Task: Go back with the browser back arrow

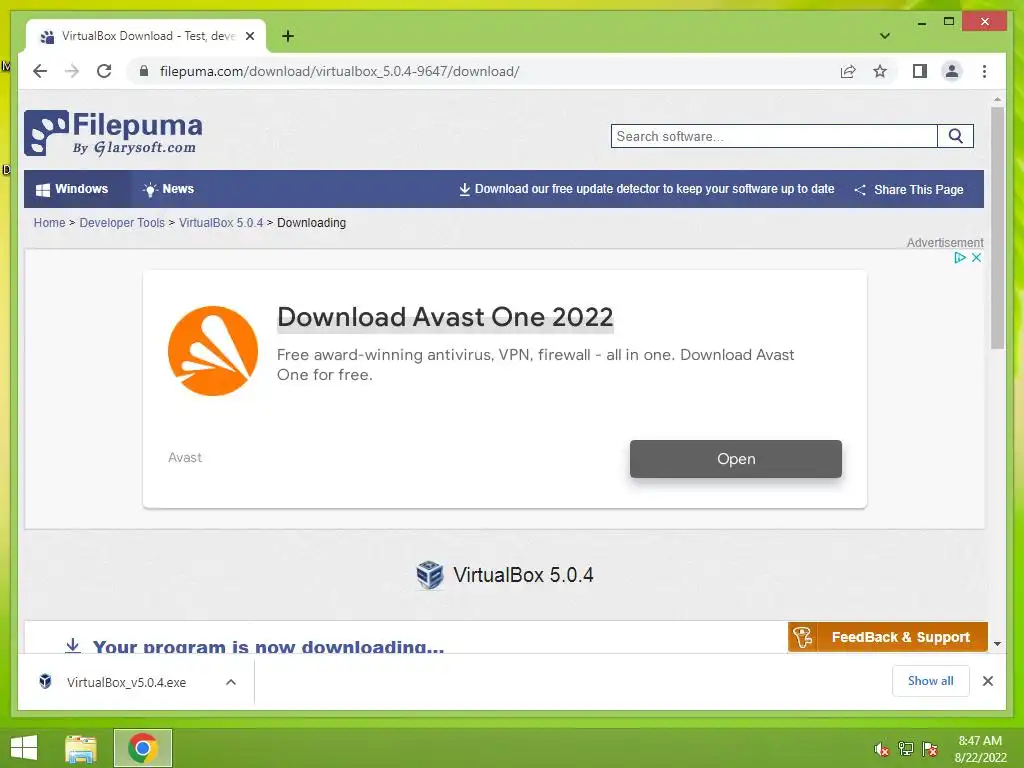Action: tap(40, 71)
